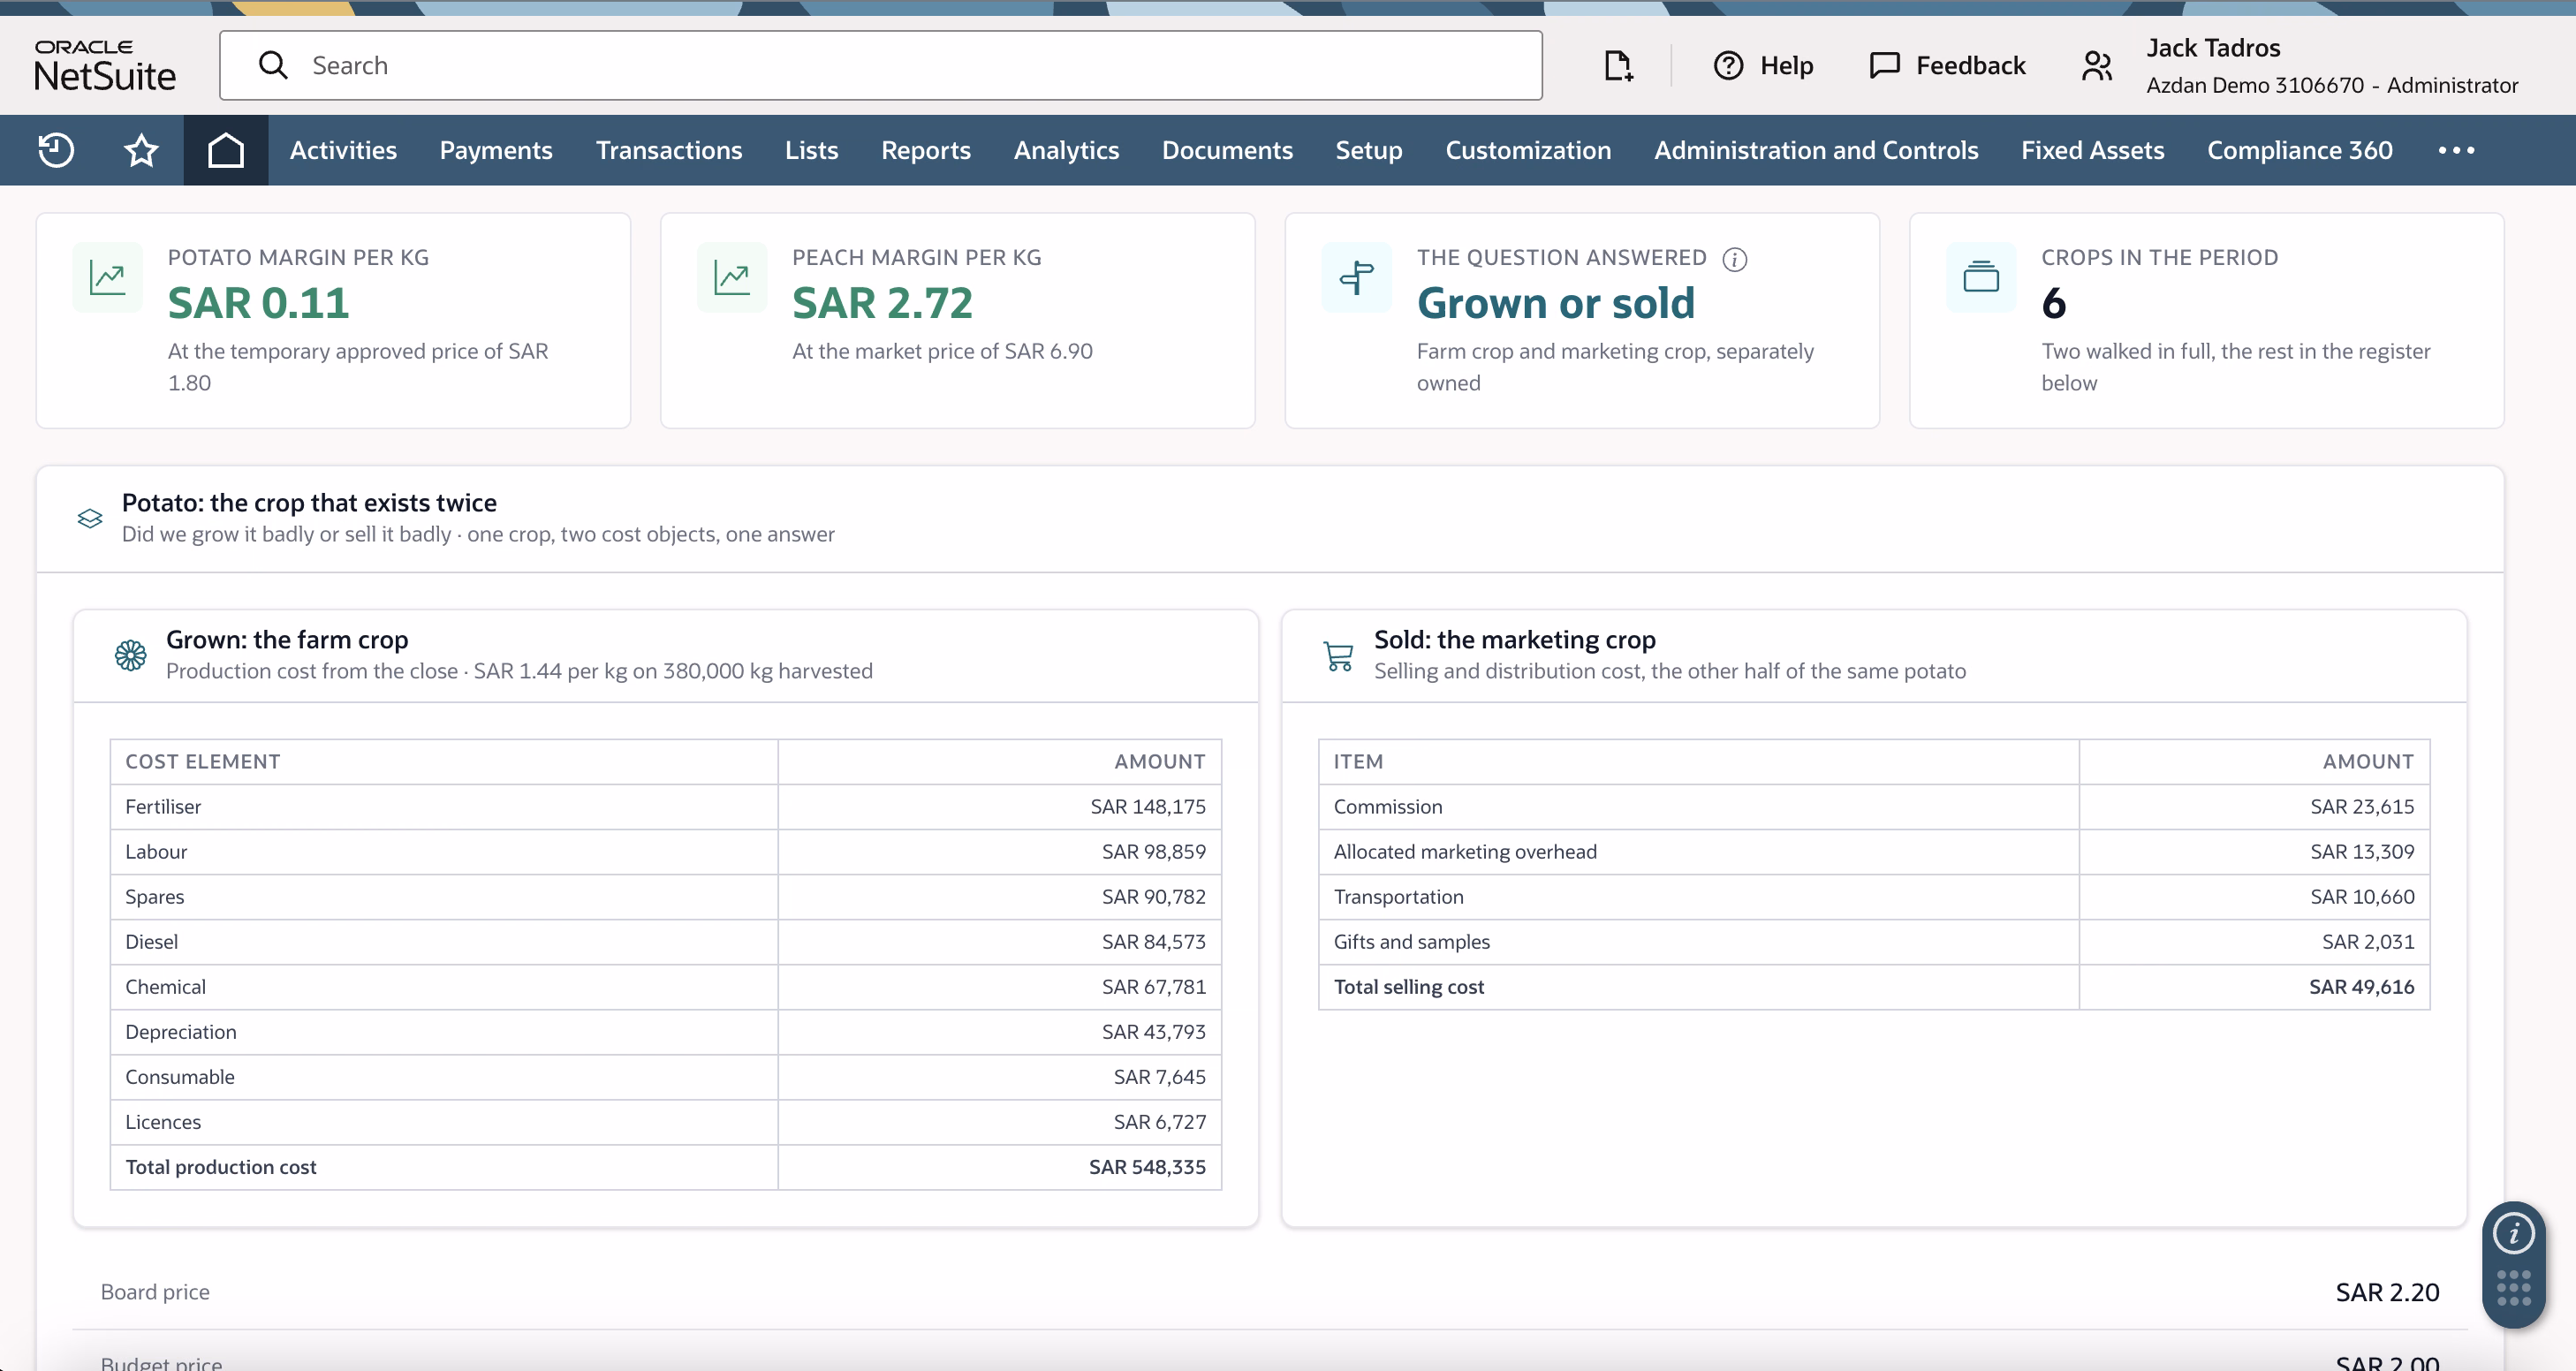Click the search magnifier icon
Screen dimensions: 2576x1371
pyautogui.click(x=273, y=65)
